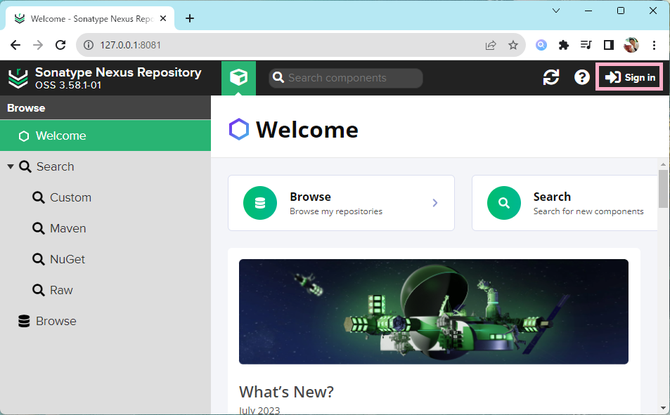Open the browser extensions puzzle icon
The height and width of the screenshot is (415, 670).
point(564,45)
